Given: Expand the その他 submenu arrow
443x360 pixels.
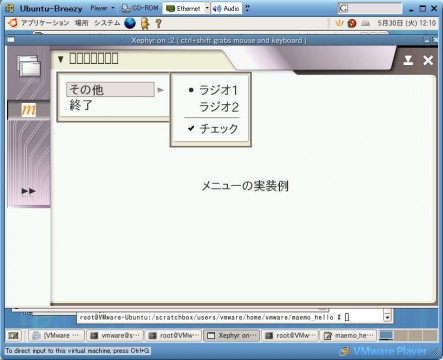Looking at the screenshot, I should coord(161,90).
